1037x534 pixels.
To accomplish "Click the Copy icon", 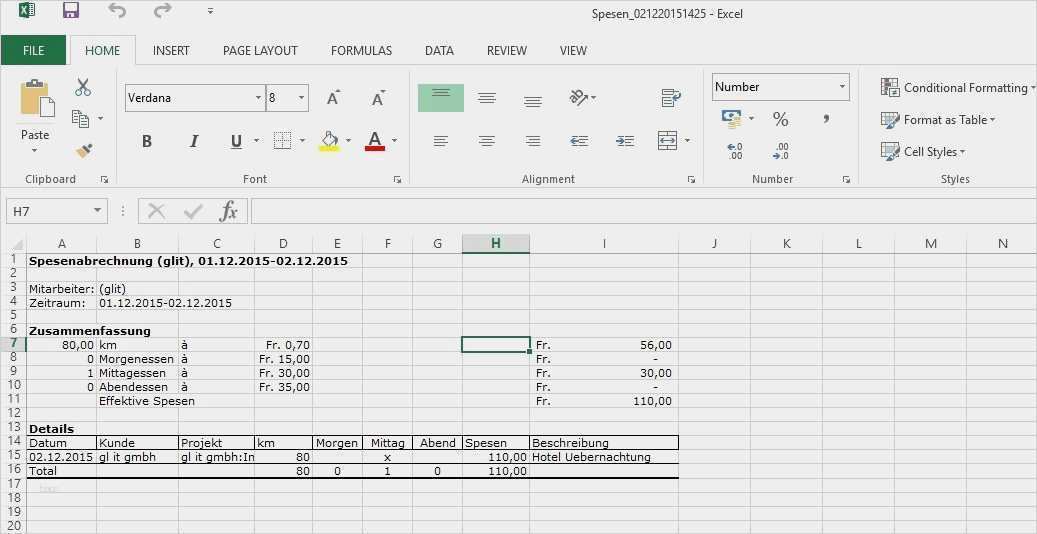I will (x=81, y=119).
